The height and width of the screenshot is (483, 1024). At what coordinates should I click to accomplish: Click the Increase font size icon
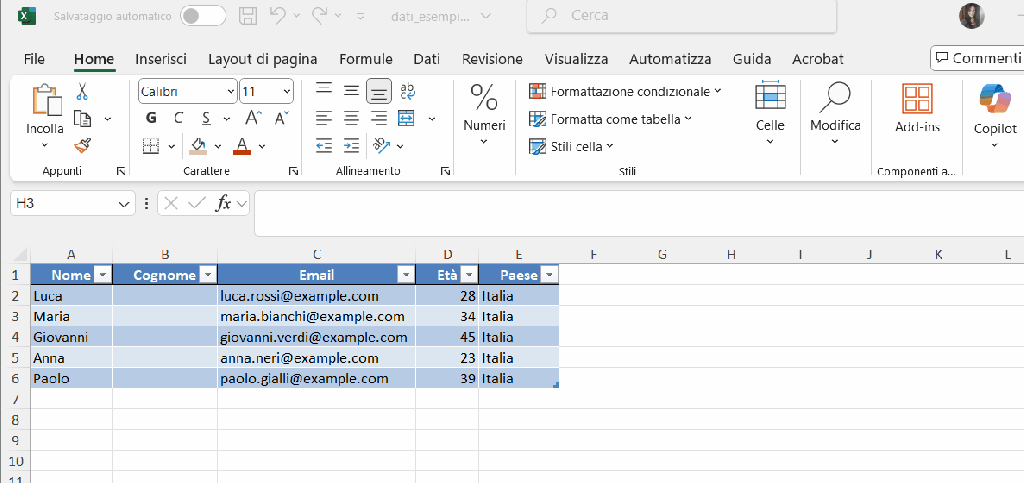pyautogui.click(x=252, y=118)
